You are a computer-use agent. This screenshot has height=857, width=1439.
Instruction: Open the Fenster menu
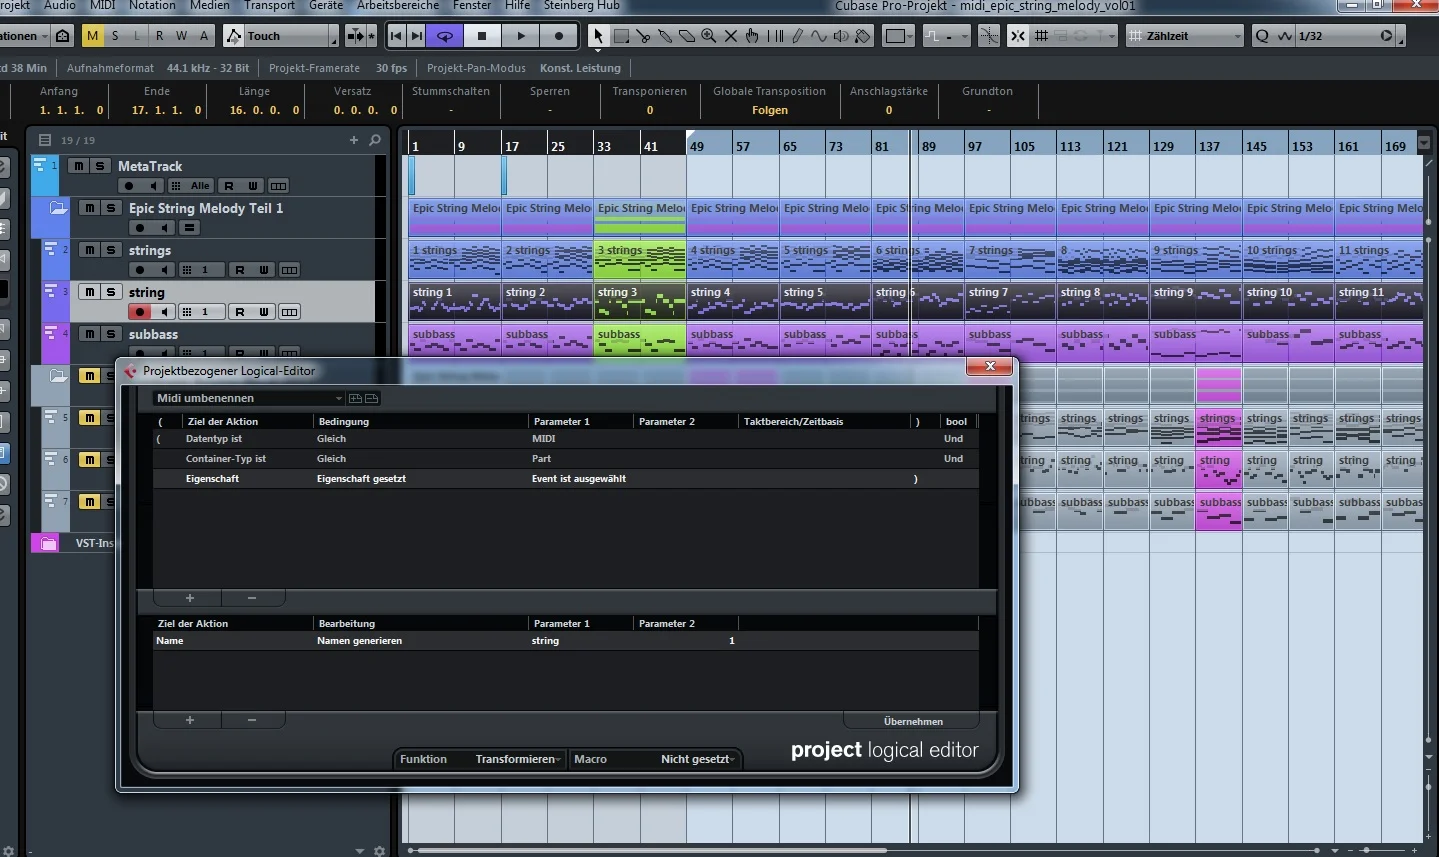tap(472, 5)
